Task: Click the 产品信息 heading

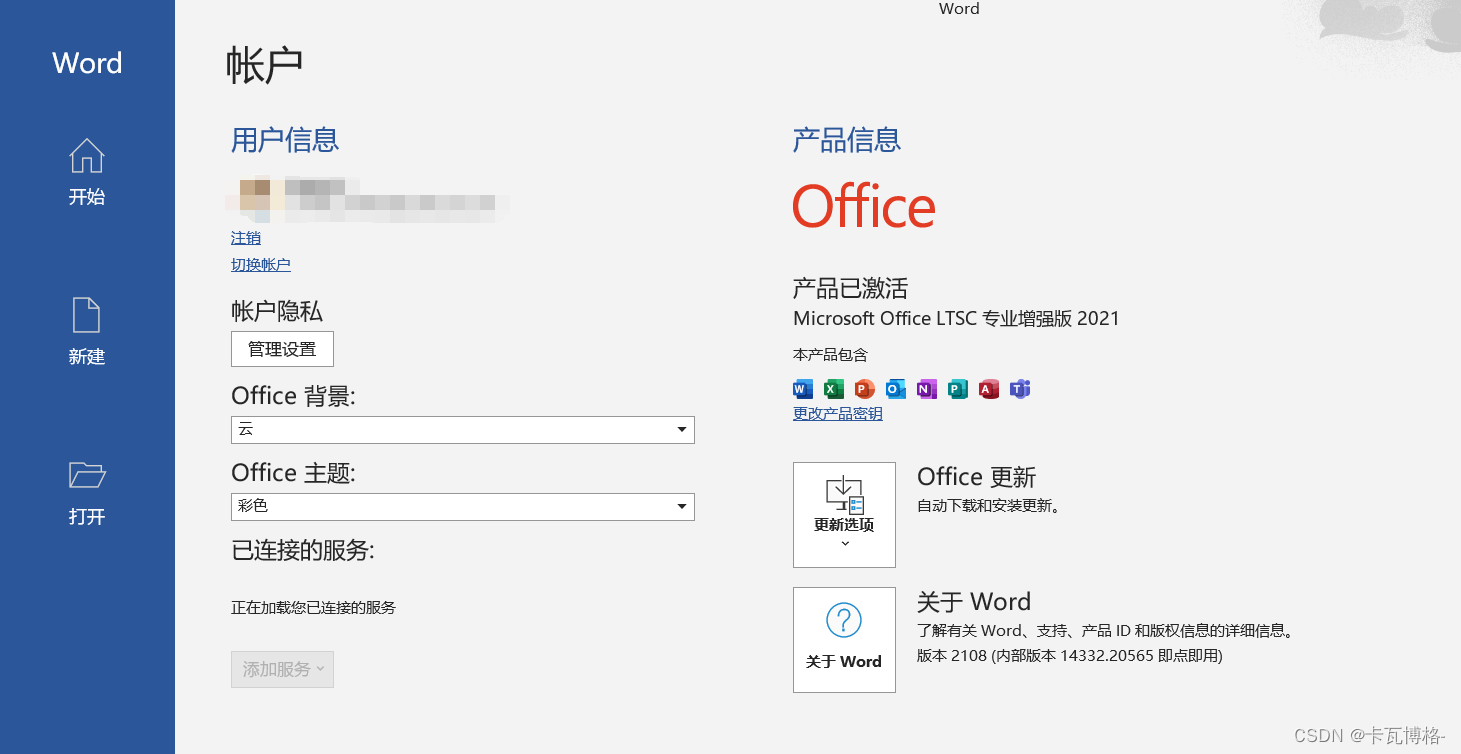Action: pos(847,140)
